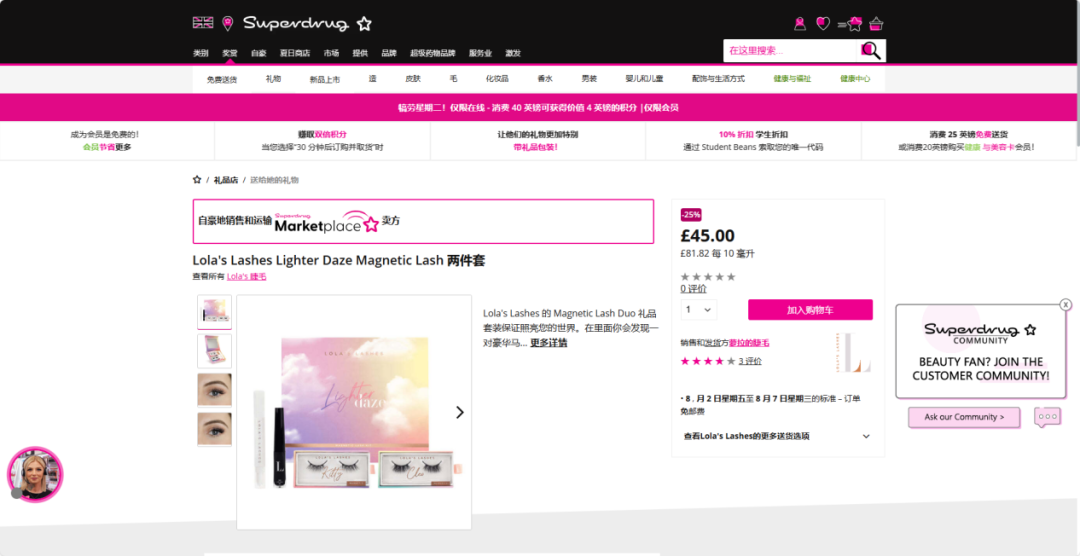
Task: Select second thumbnail showing open box
Action: [x=214, y=351]
